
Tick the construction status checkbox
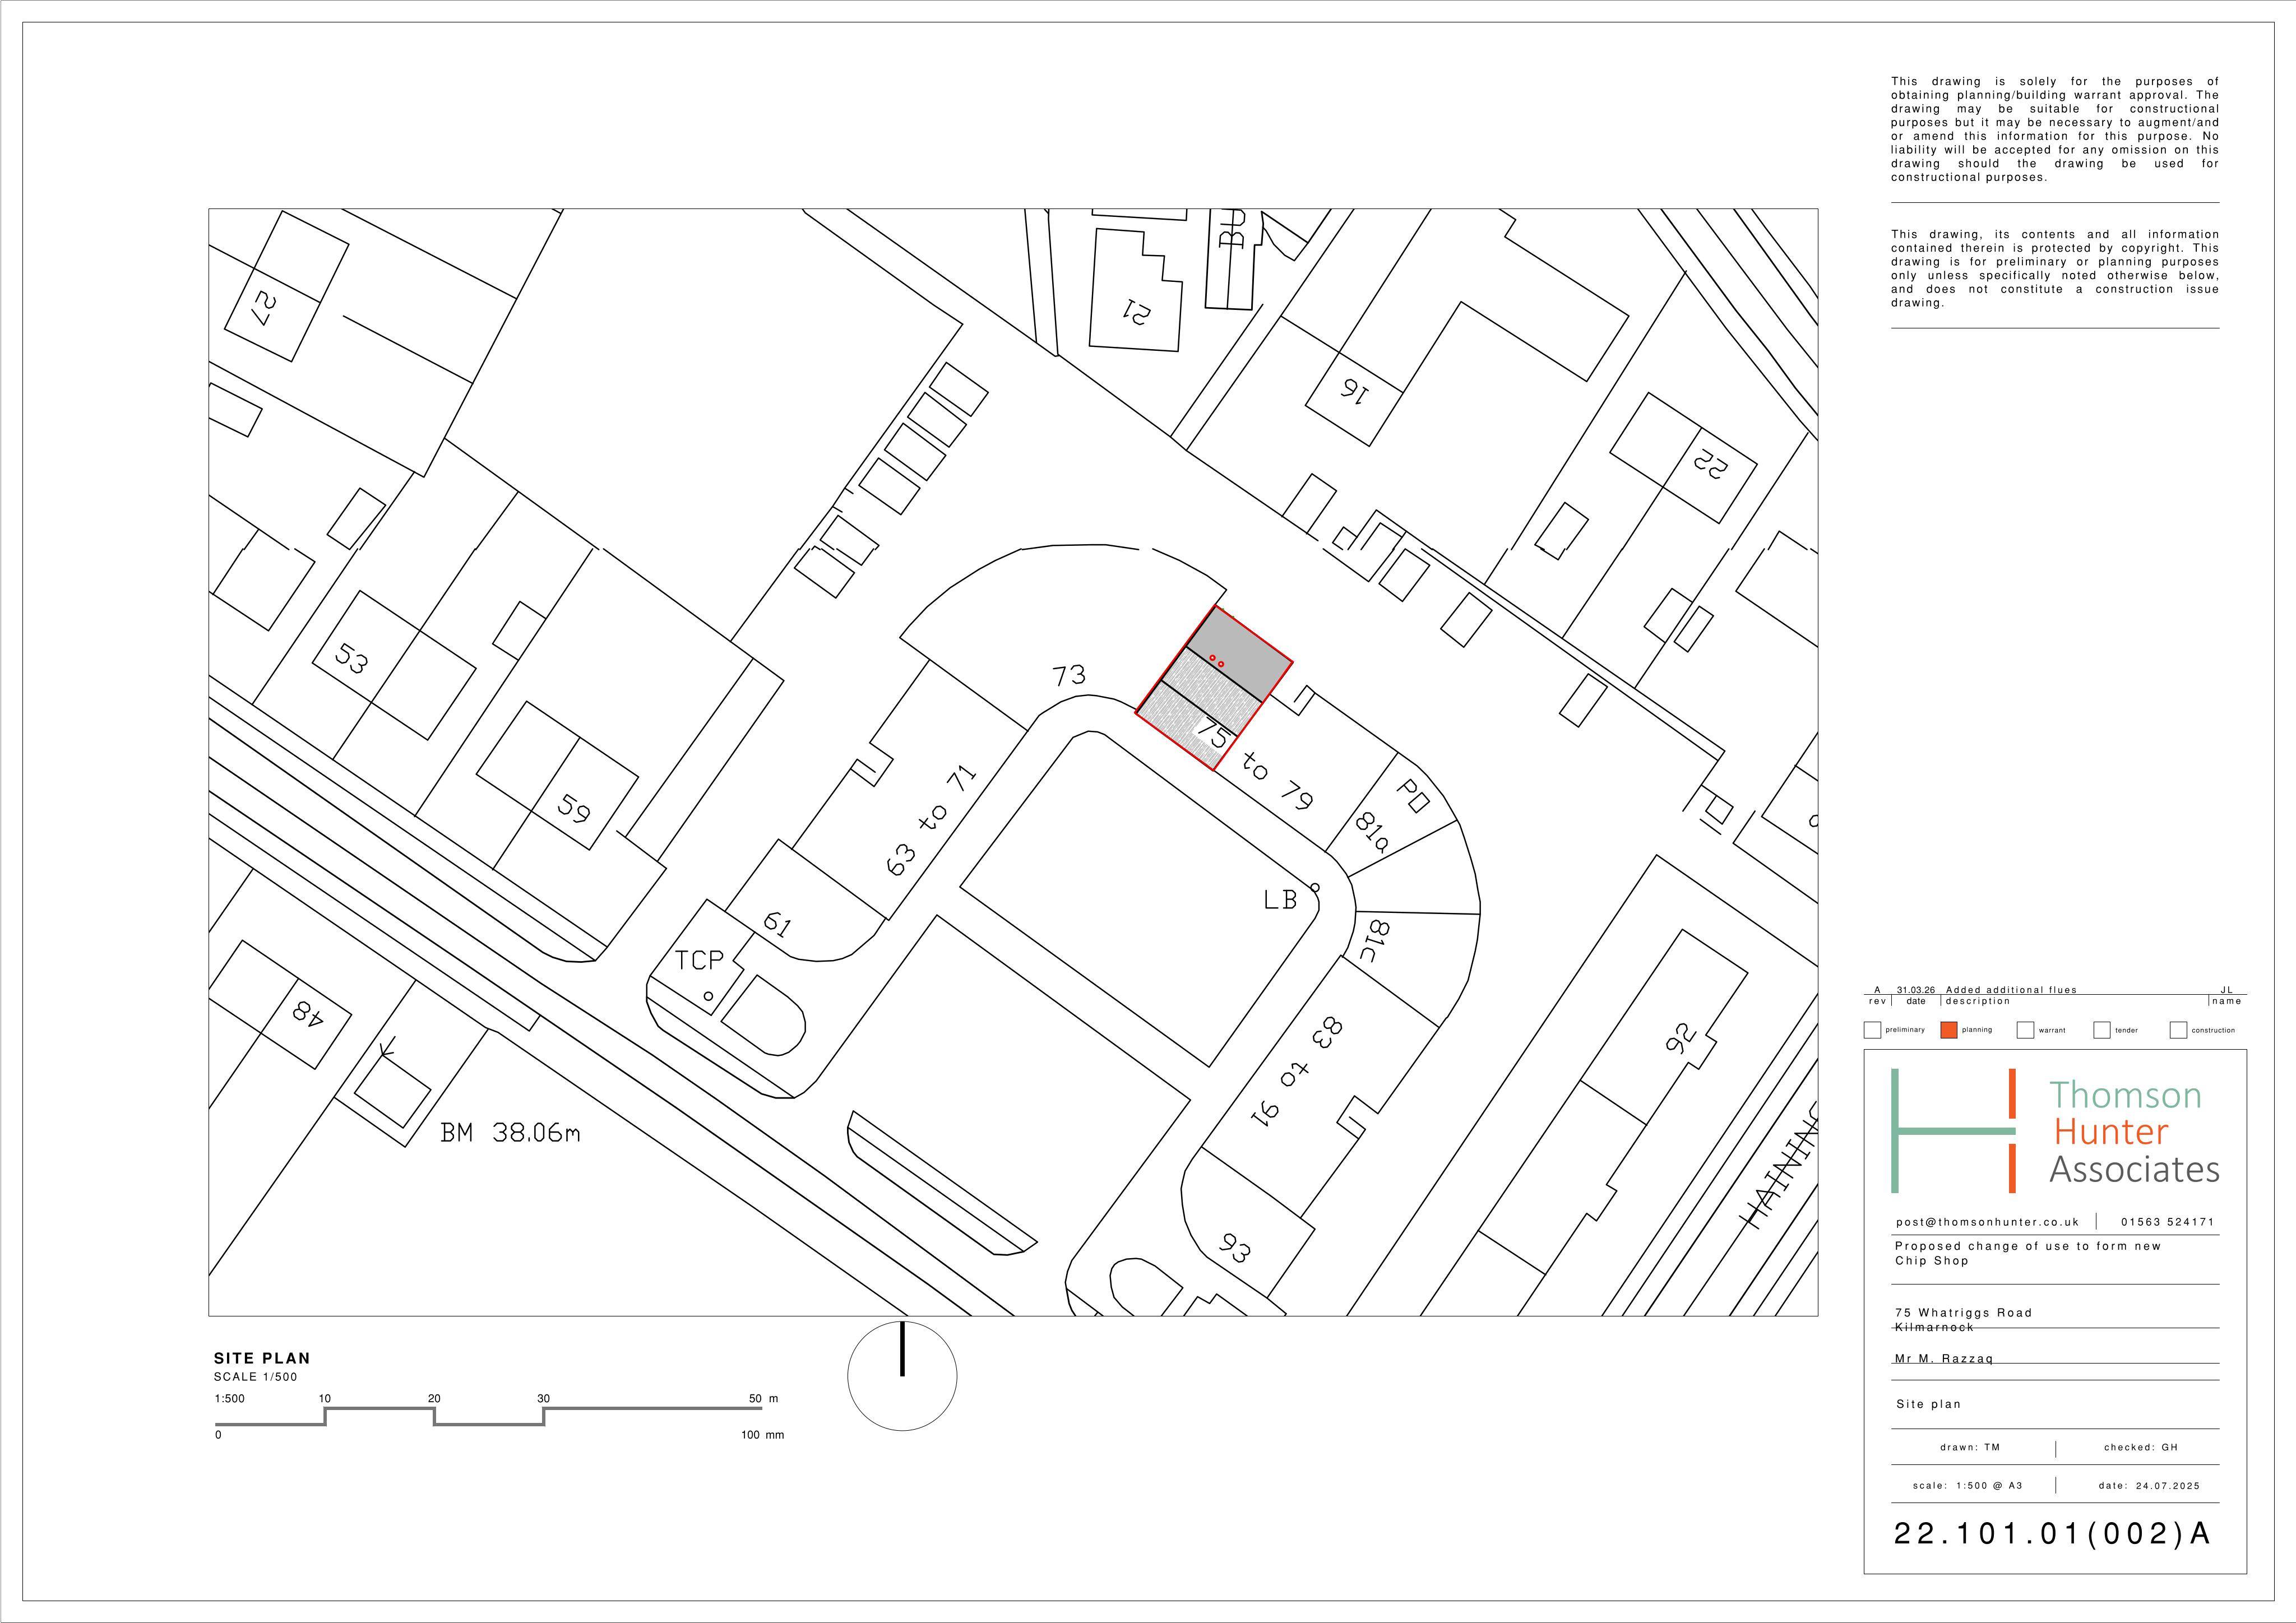[x=2178, y=1030]
